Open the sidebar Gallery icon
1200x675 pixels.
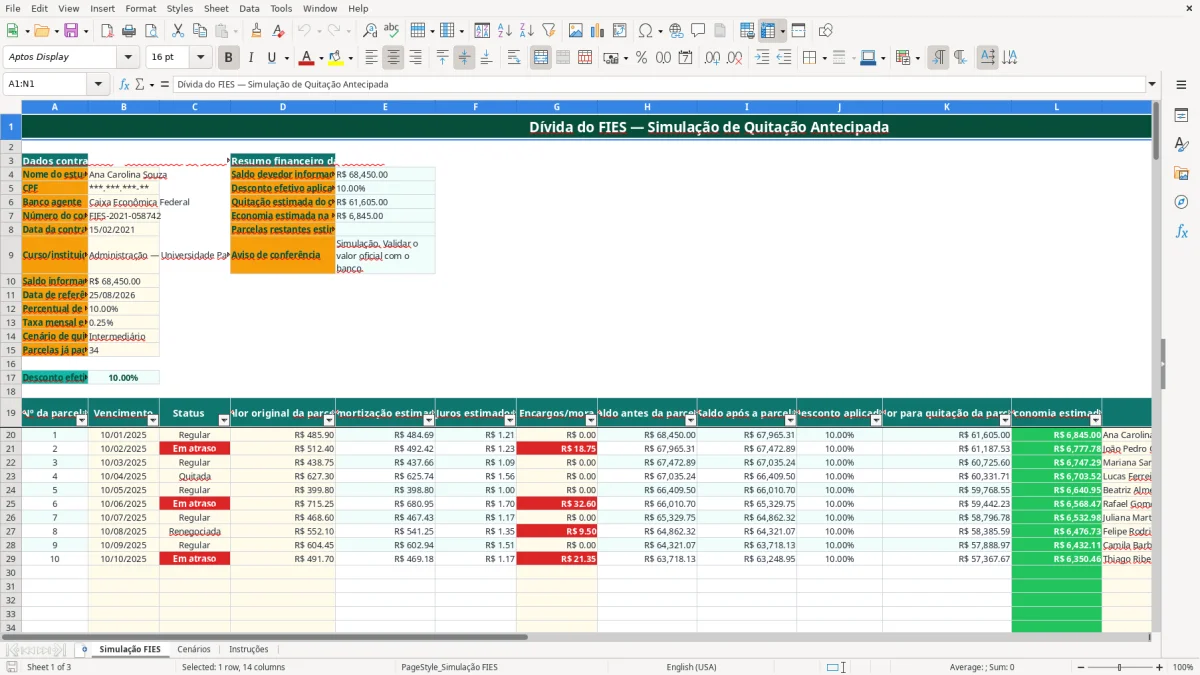pyautogui.click(x=1181, y=173)
